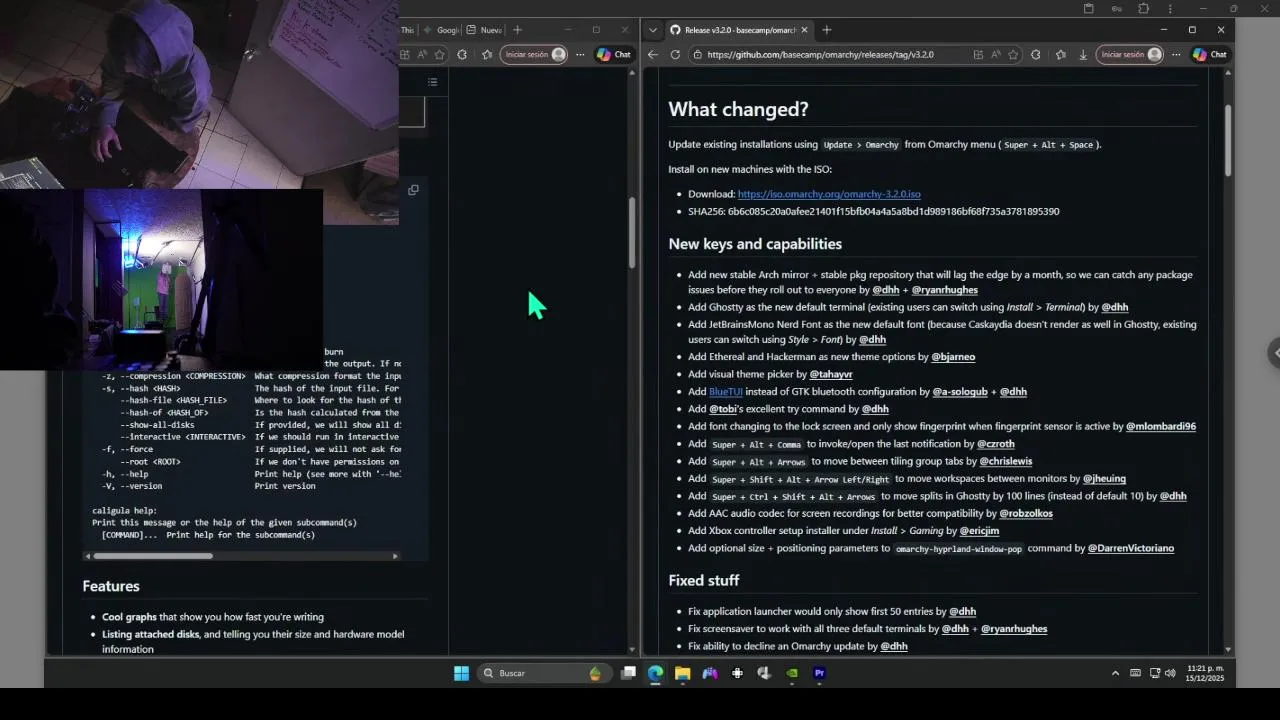Open Adobe Premiere Pro from the taskbar

click(x=819, y=673)
